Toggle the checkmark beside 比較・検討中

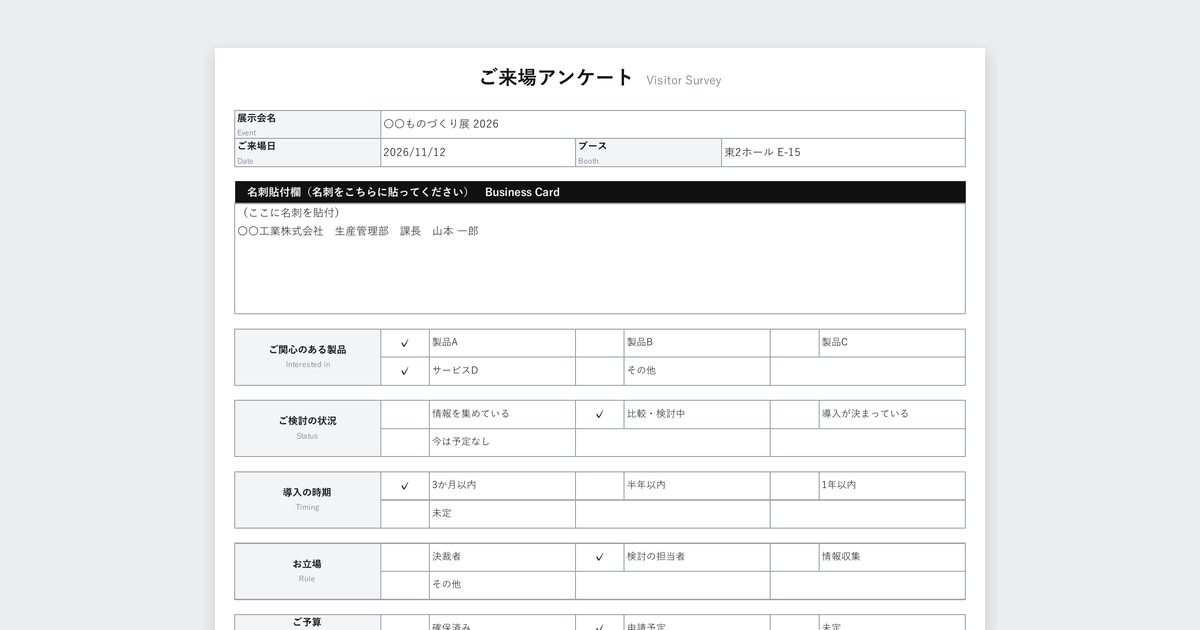pyautogui.click(x=599, y=414)
